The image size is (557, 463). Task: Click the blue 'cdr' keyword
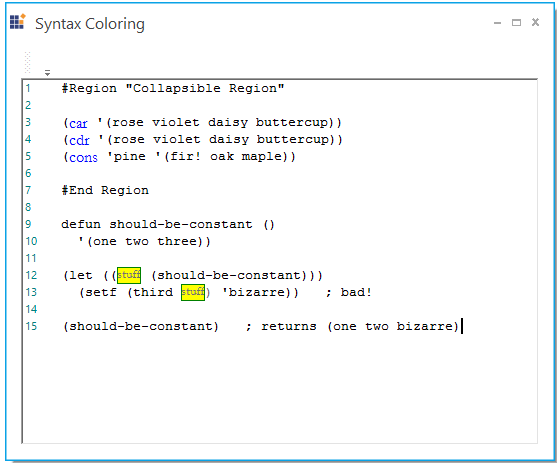[x=79, y=140]
